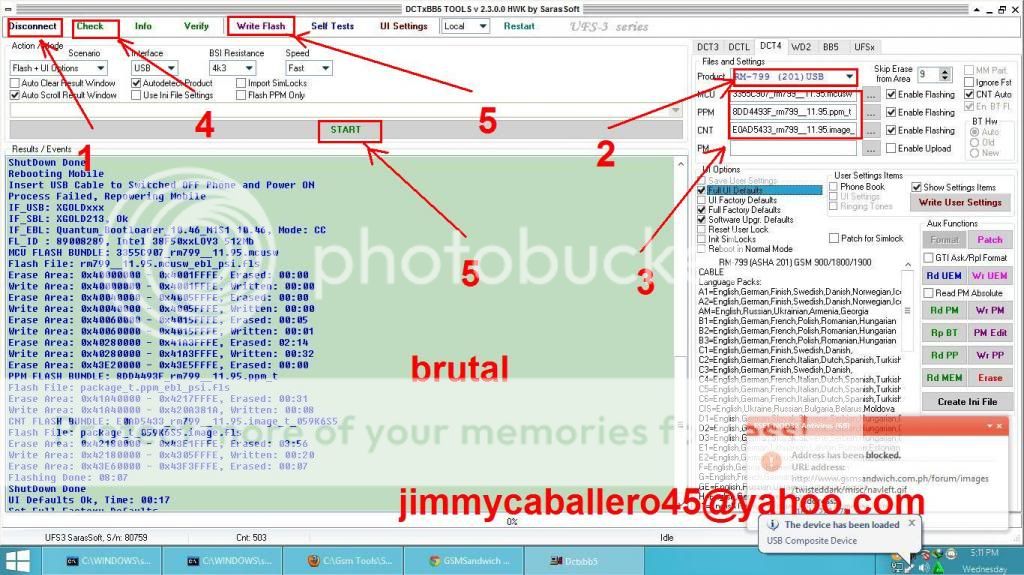Browse for the MCU file
1024x575 pixels.
[x=871, y=95]
